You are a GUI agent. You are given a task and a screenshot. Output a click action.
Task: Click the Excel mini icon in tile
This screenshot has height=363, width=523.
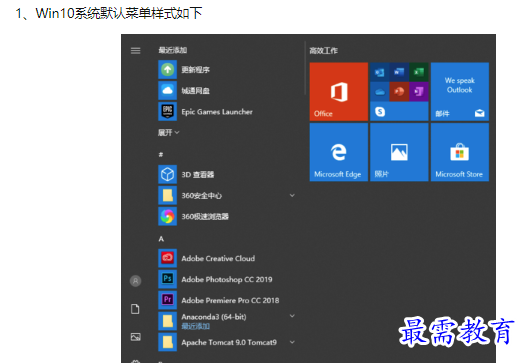click(x=419, y=72)
